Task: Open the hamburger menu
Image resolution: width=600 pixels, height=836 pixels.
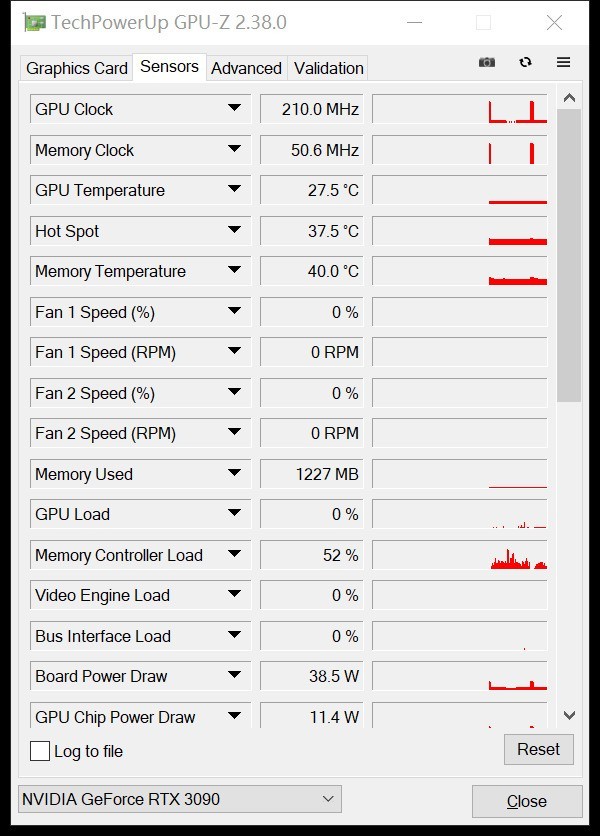Action: point(563,62)
